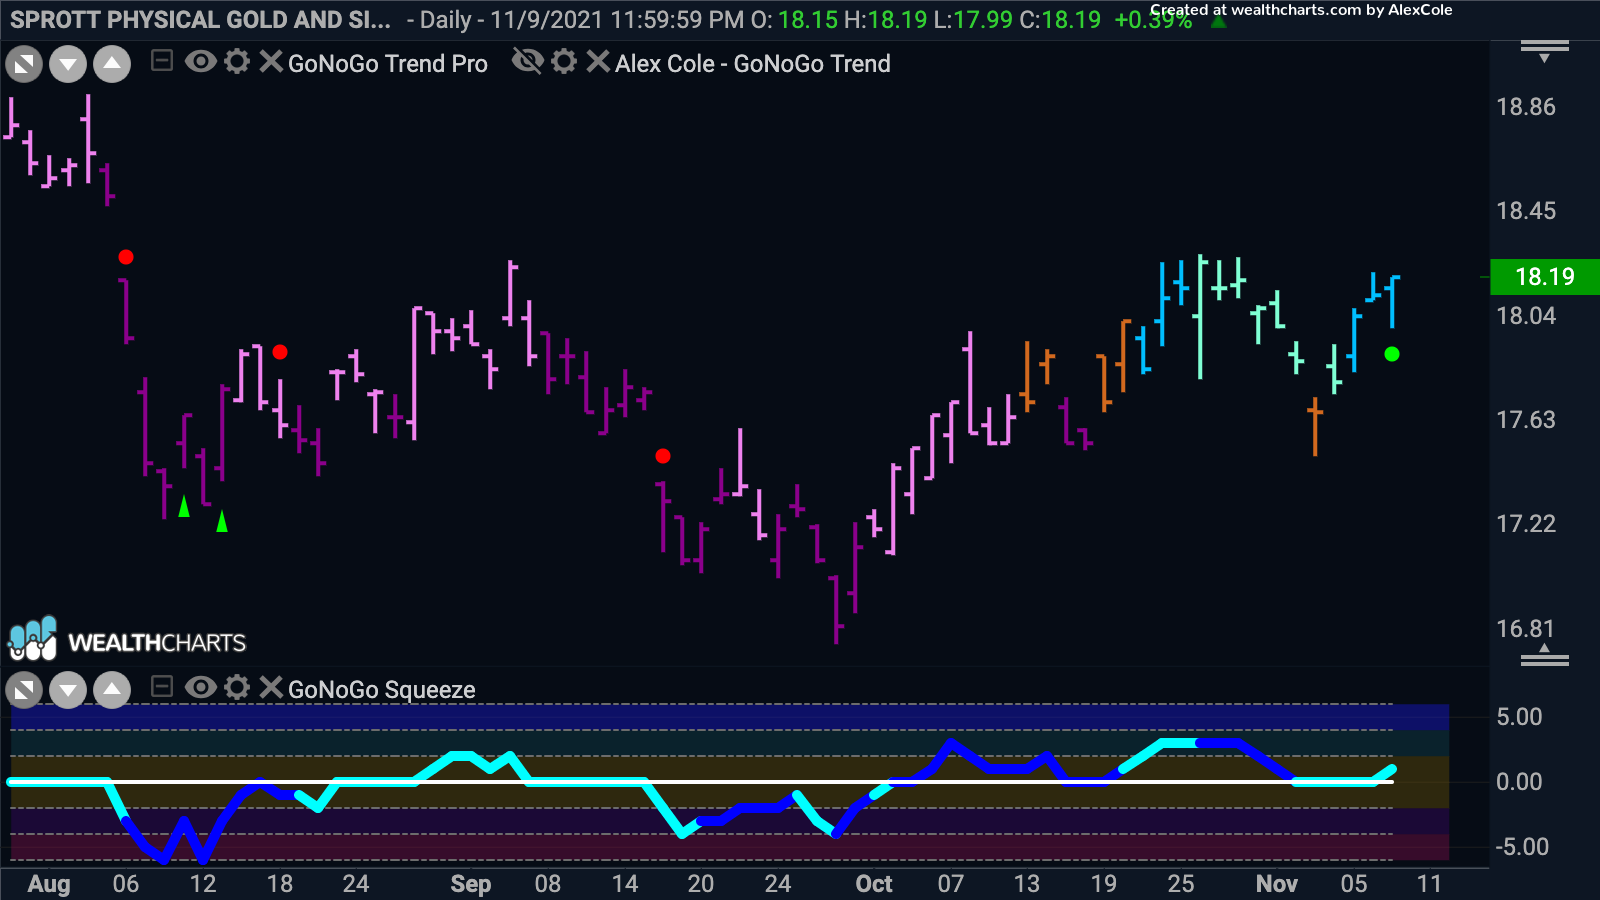Click the SPROTT PHYSICAL GOLD symbol title
Screen dimensions: 1600x900
click(200, 20)
